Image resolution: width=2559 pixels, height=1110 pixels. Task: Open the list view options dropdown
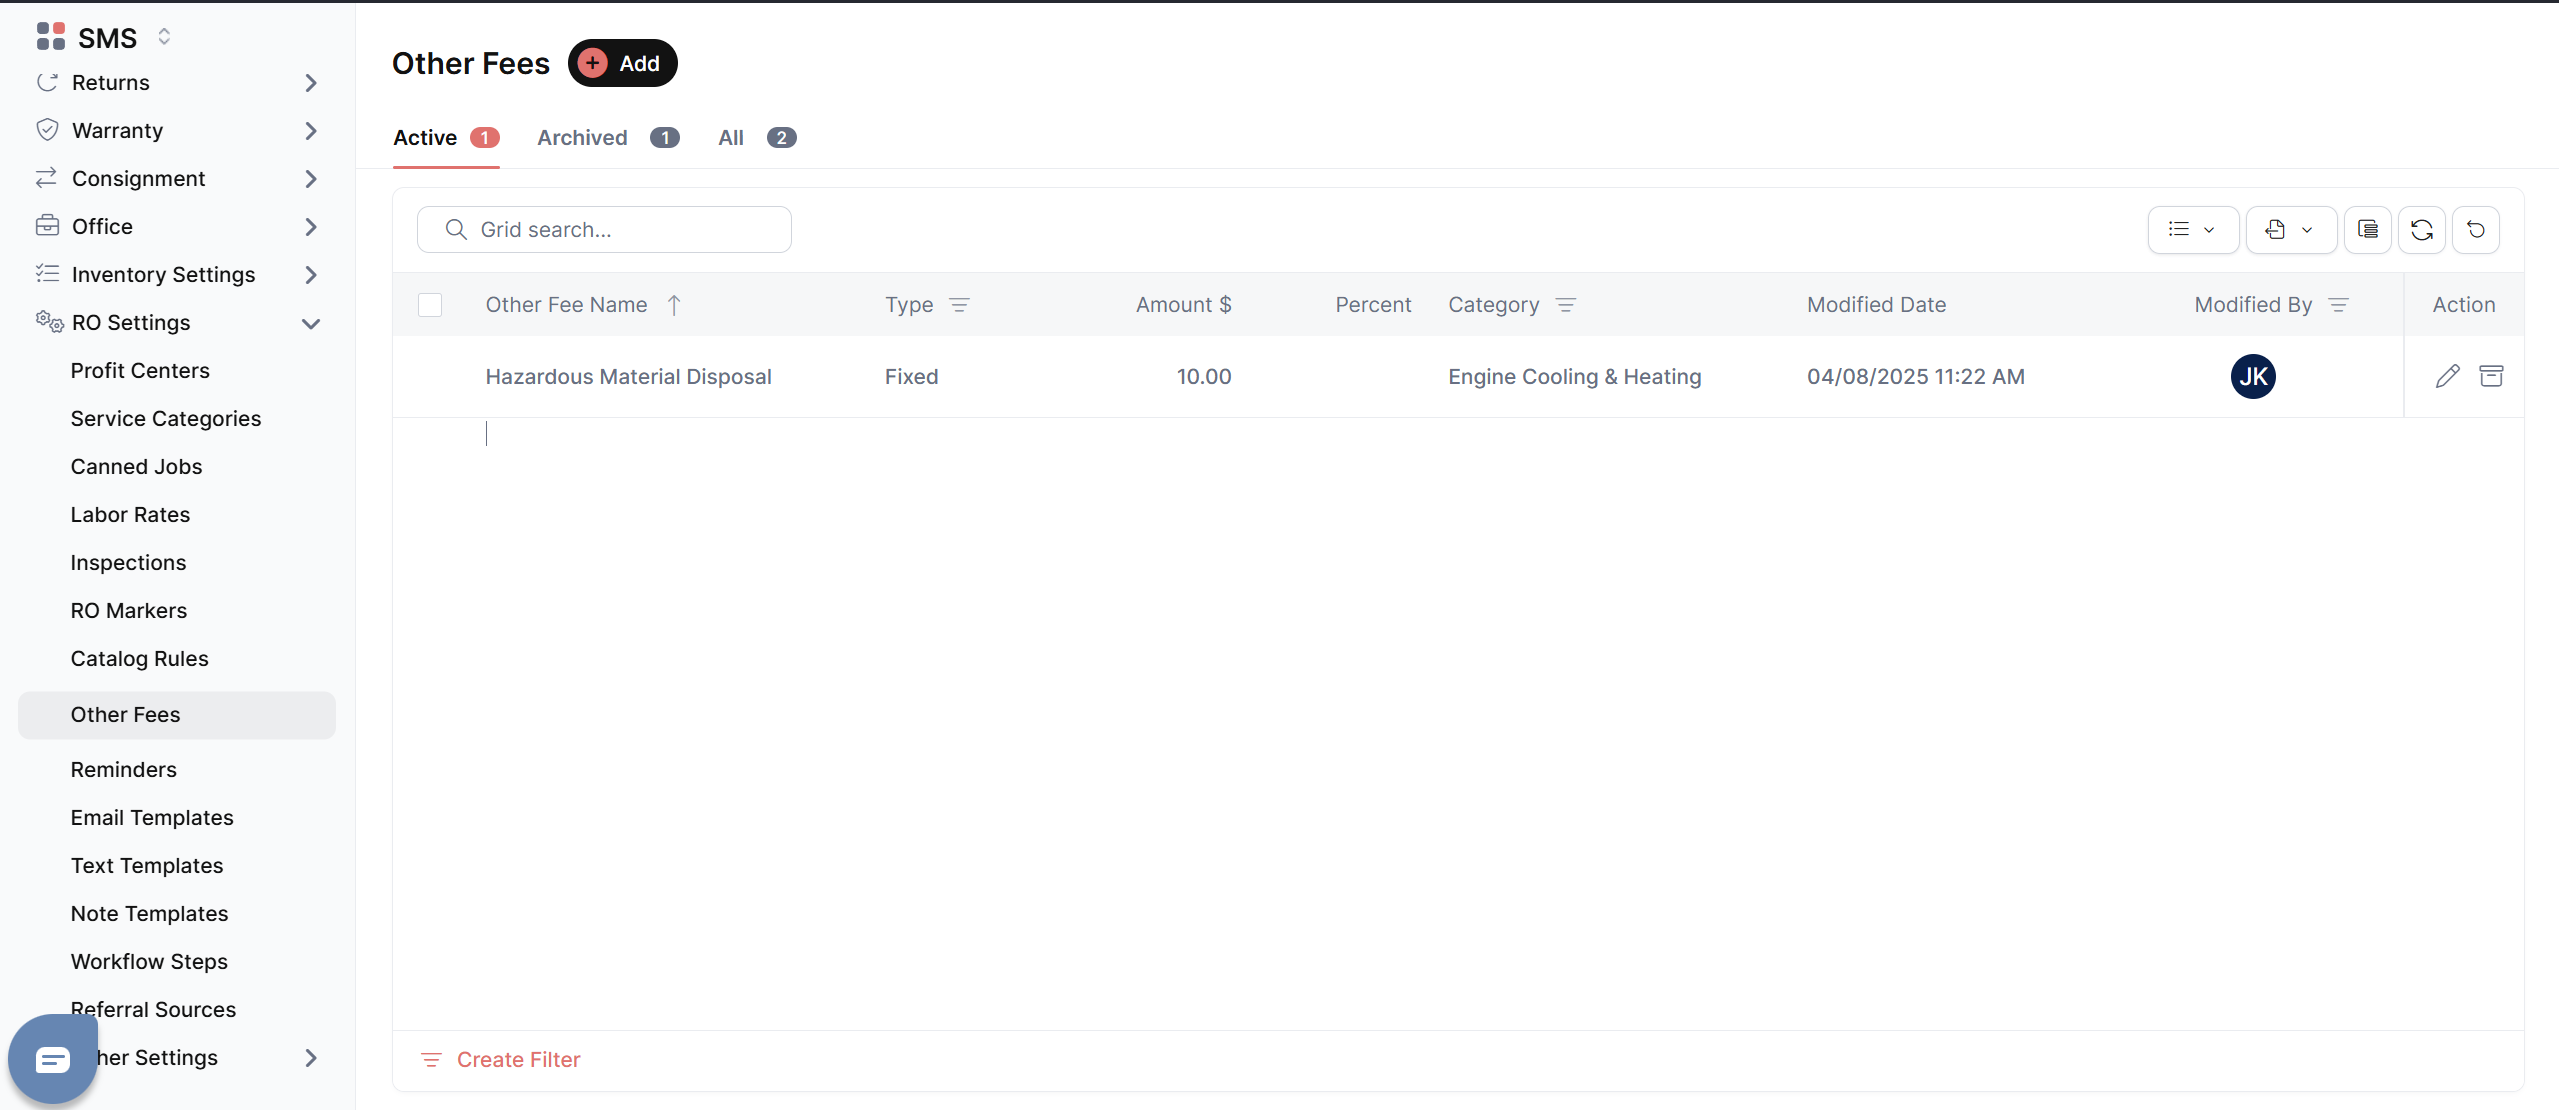2192,230
